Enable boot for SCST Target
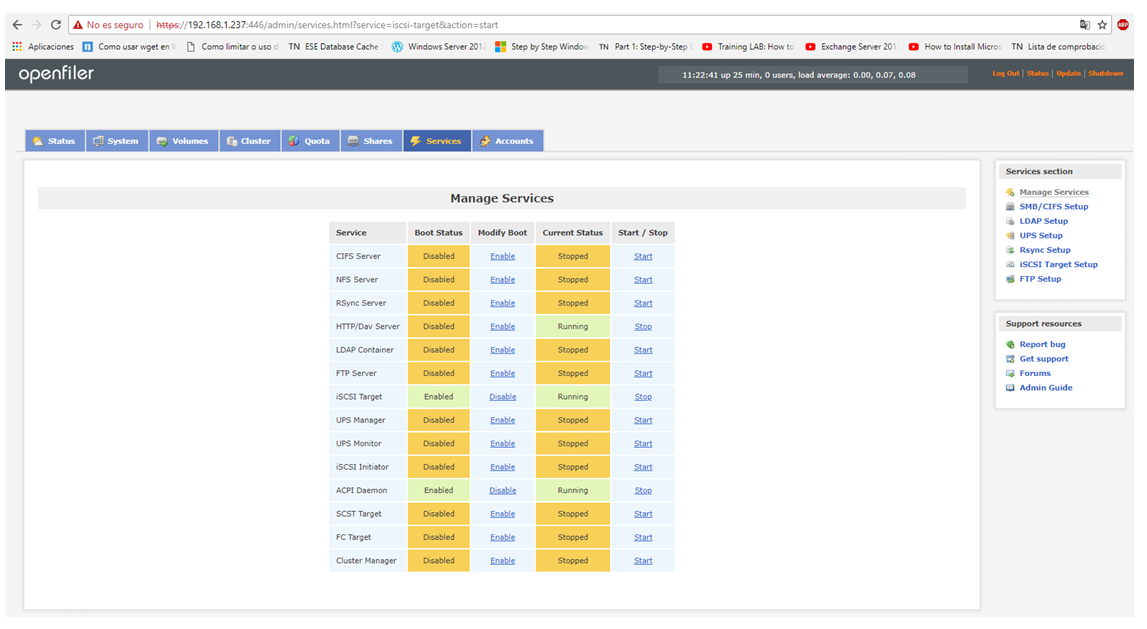This screenshot has height=629, width=1147. [x=503, y=513]
